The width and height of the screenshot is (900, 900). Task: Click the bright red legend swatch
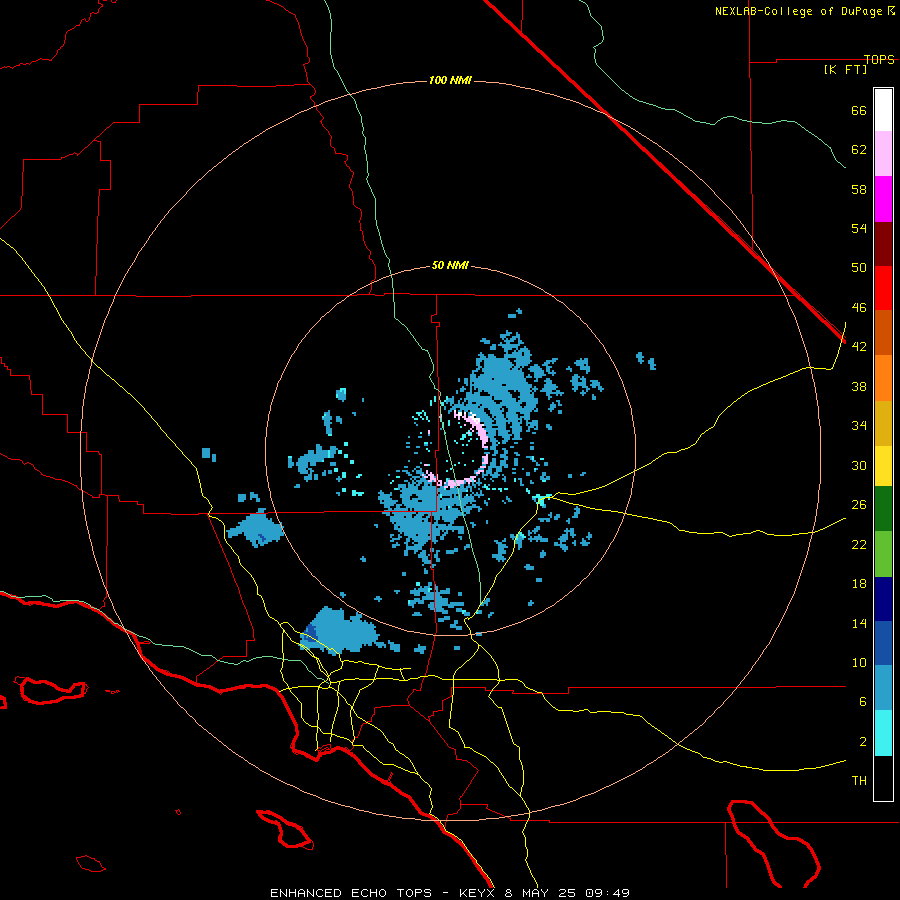(883, 288)
